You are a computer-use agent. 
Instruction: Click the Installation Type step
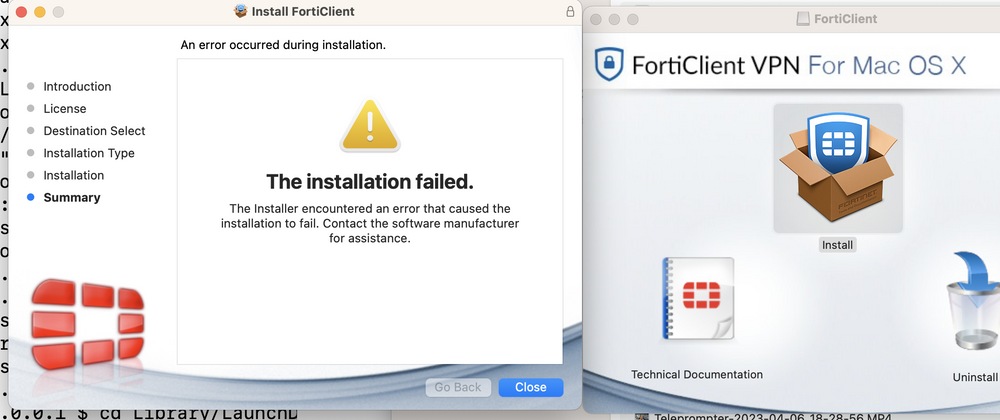88,153
